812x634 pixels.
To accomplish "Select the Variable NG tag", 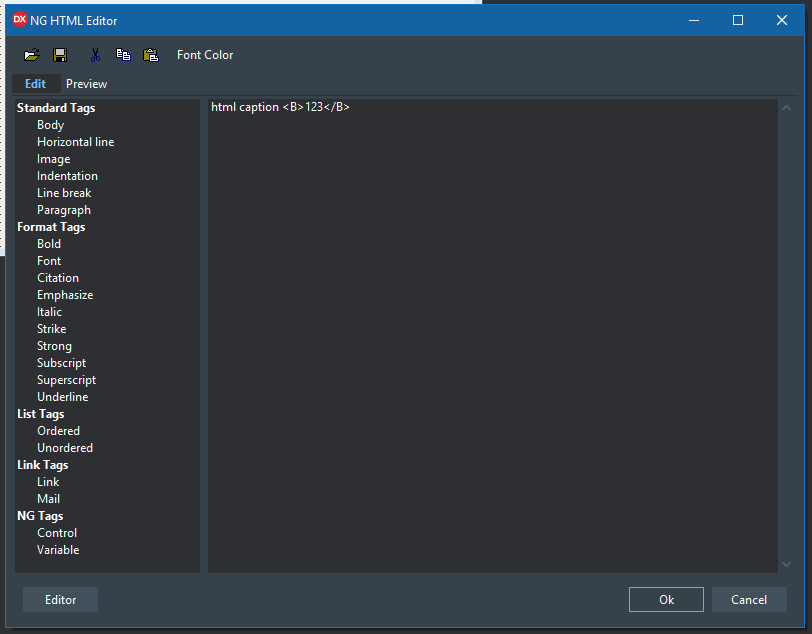I will pyautogui.click(x=58, y=550).
